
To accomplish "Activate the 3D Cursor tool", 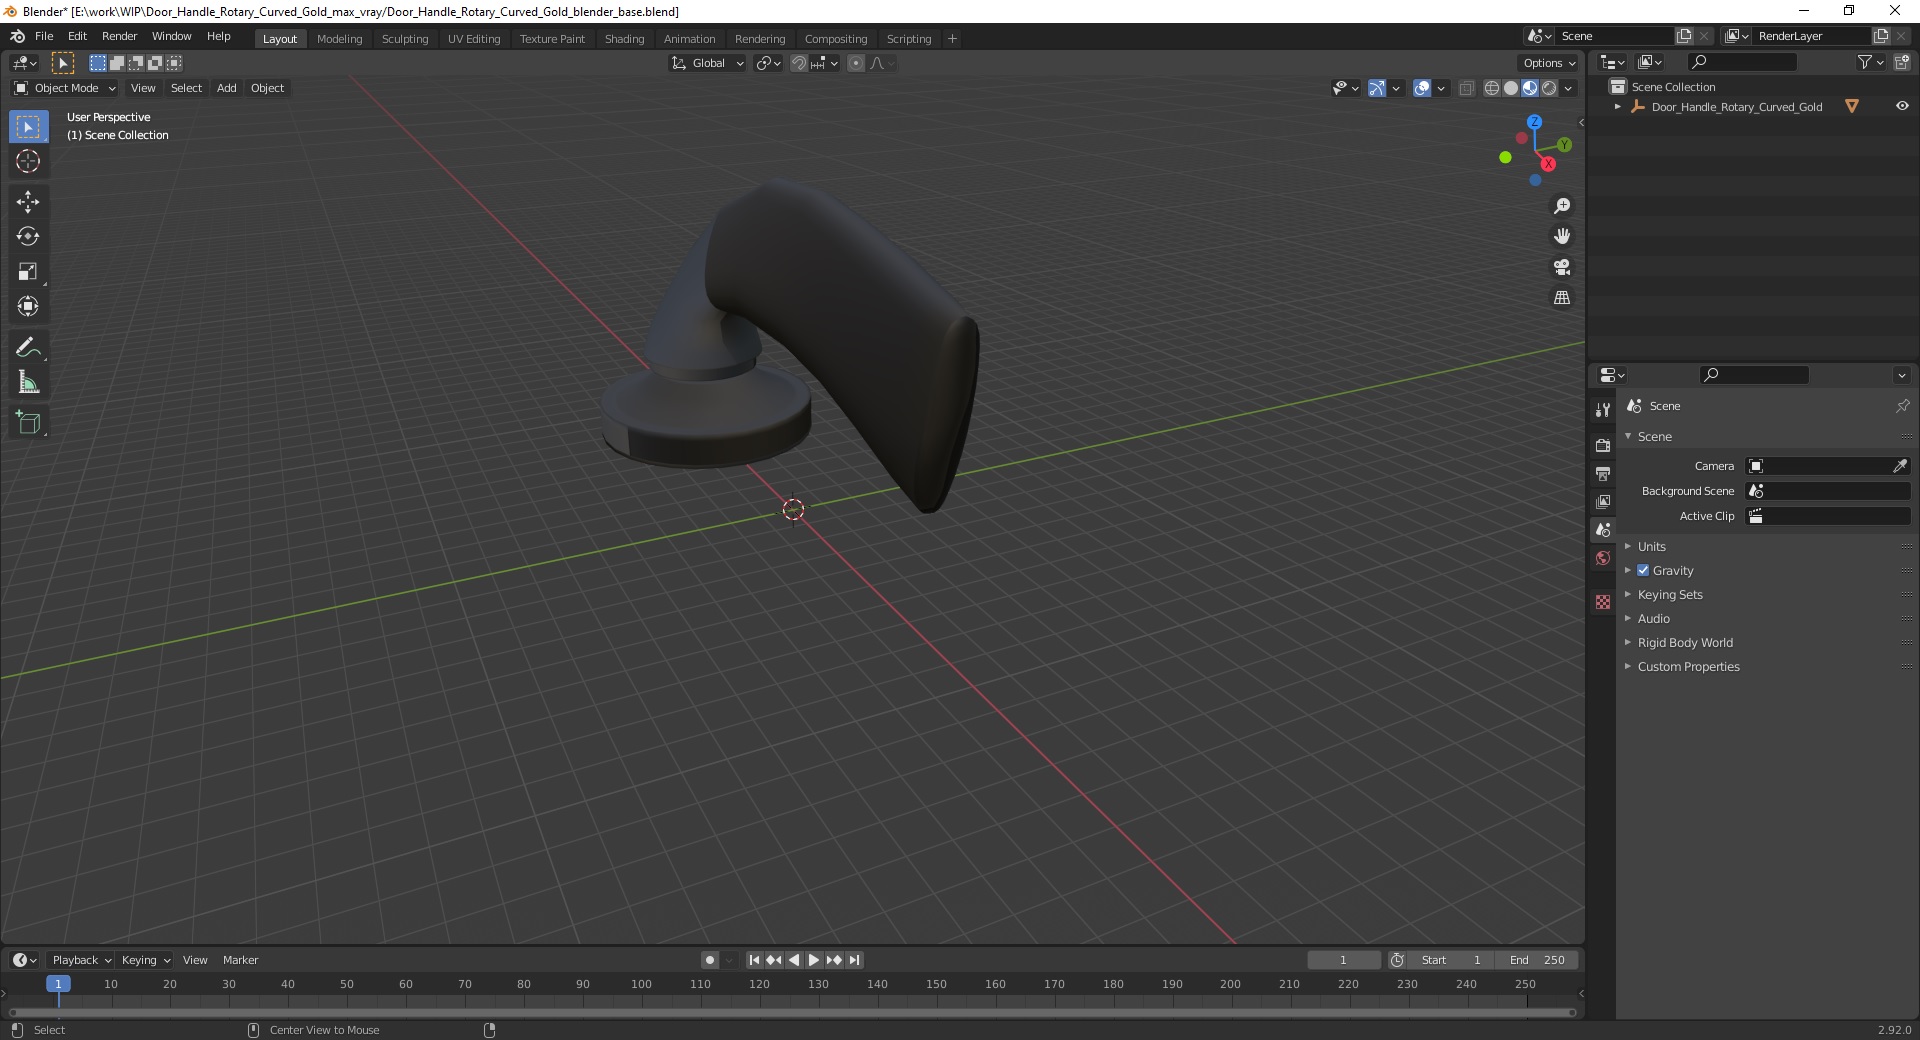I will [x=28, y=161].
